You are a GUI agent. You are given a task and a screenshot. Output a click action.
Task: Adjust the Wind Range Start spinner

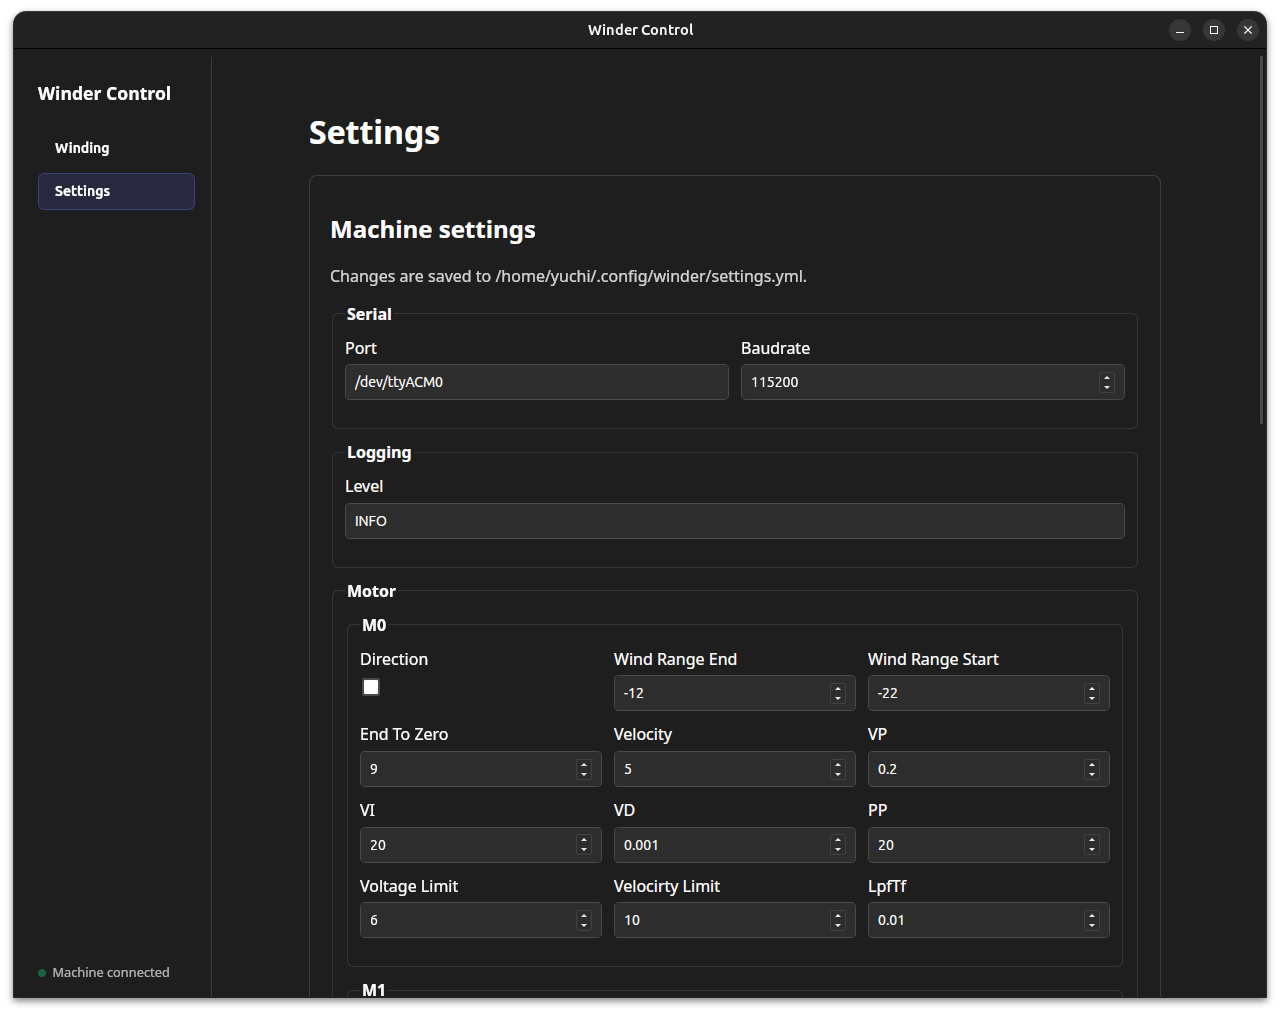tap(1092, 693)
